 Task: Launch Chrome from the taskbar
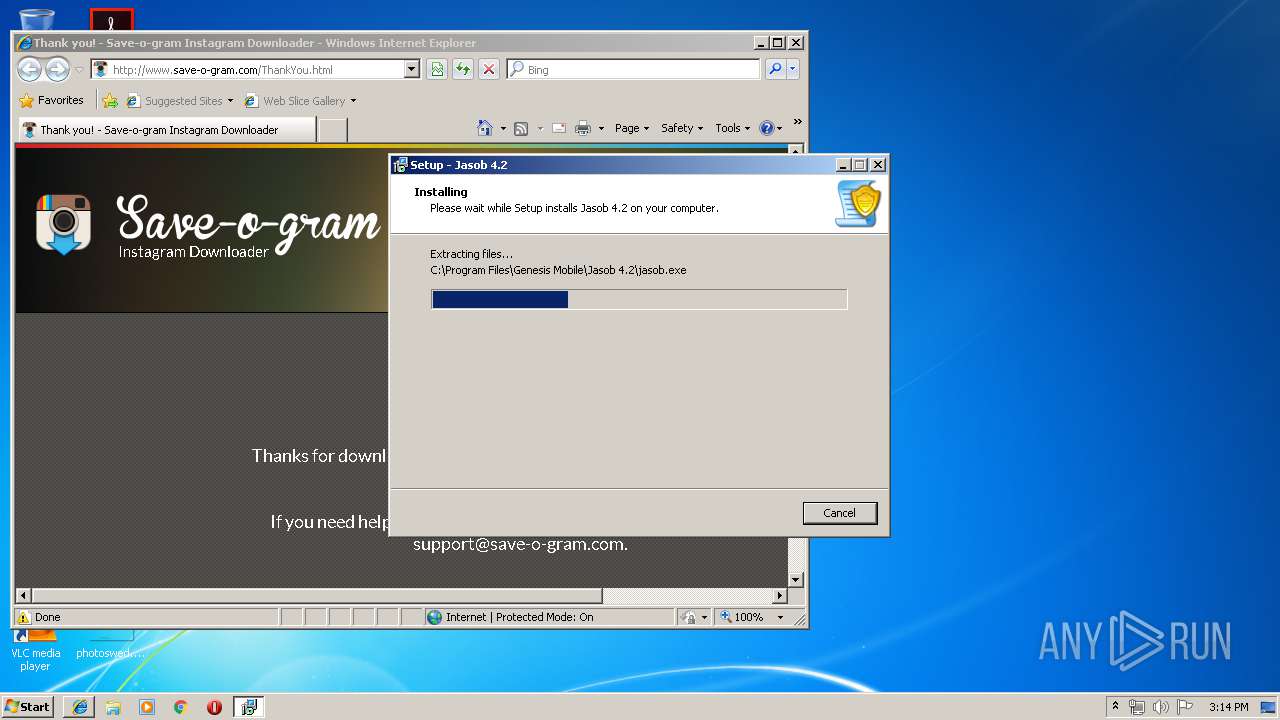[x=181, y=707]
